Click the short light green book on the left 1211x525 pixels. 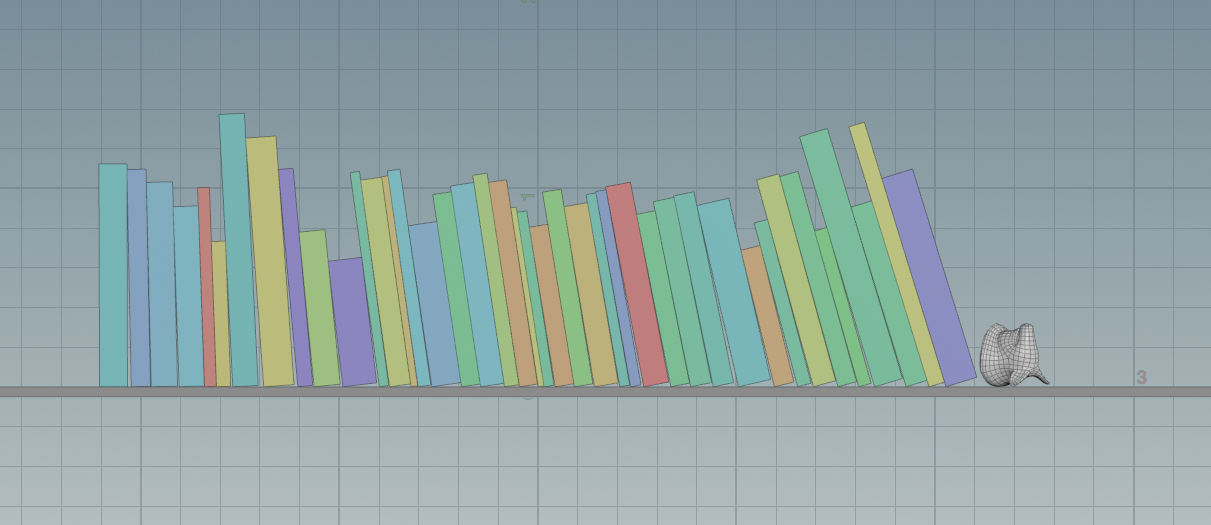pyautogui.click(x=319, y=310)
